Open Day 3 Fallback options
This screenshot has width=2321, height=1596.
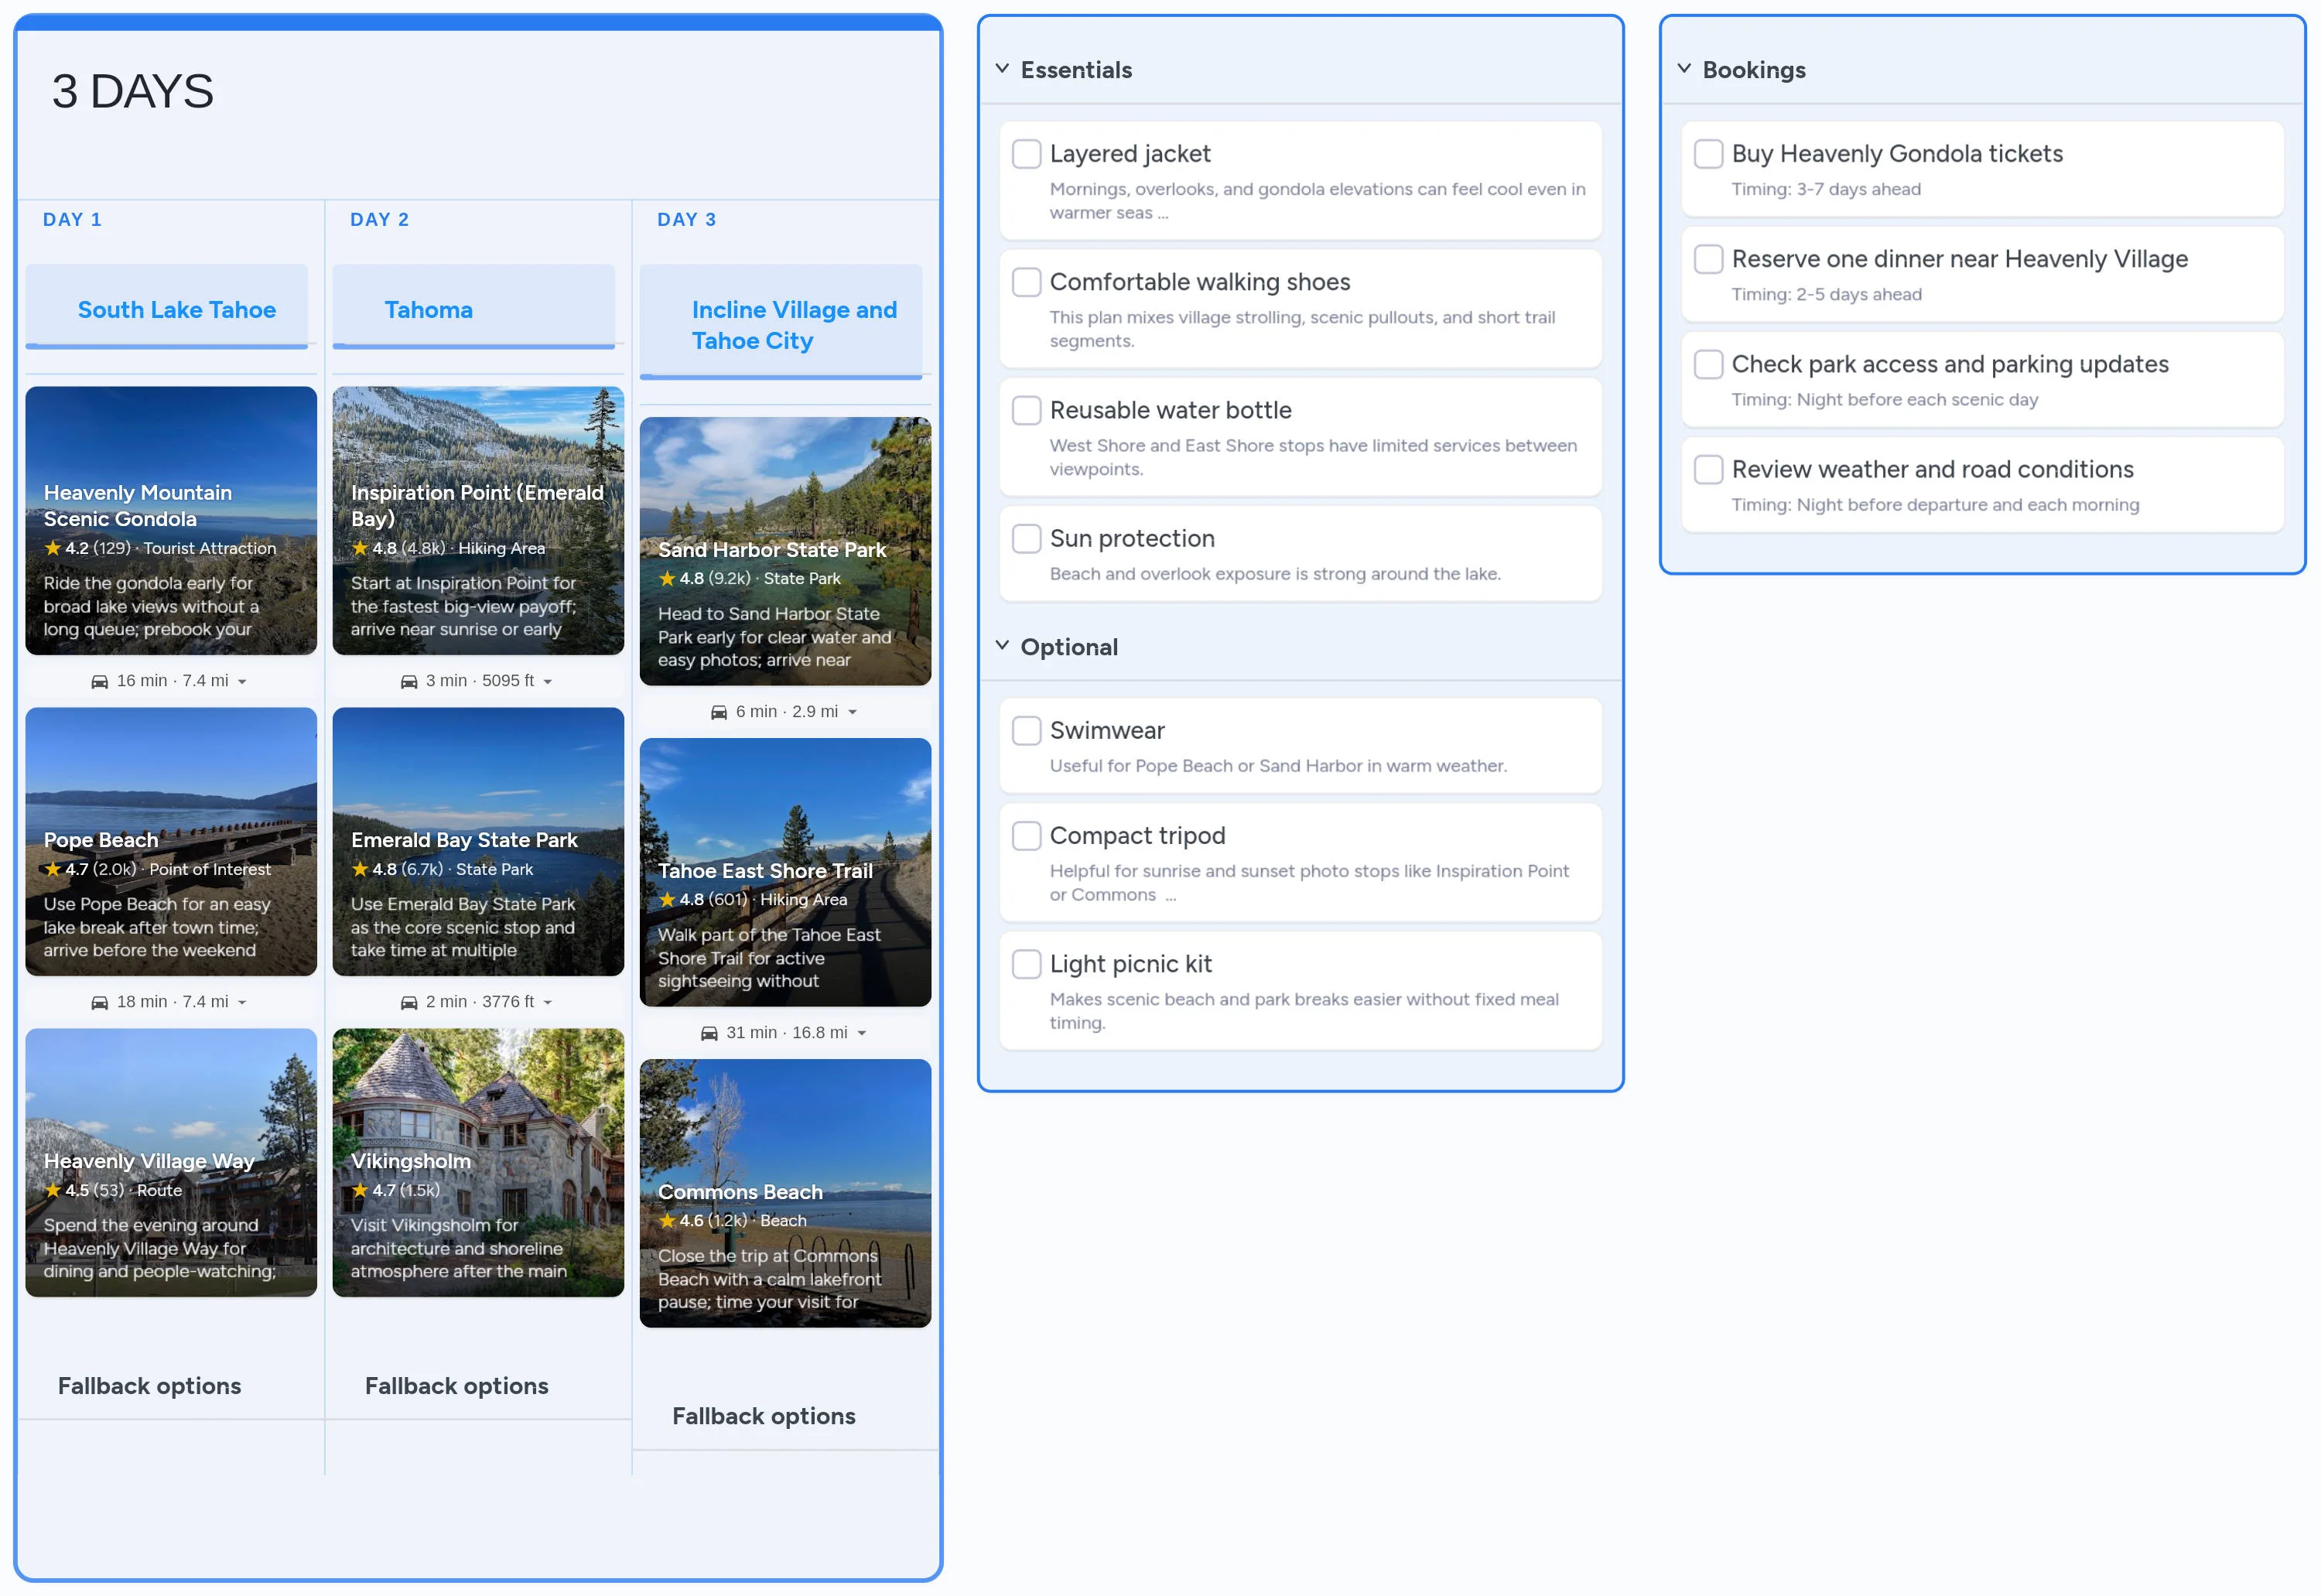[x=763, y=1415]
